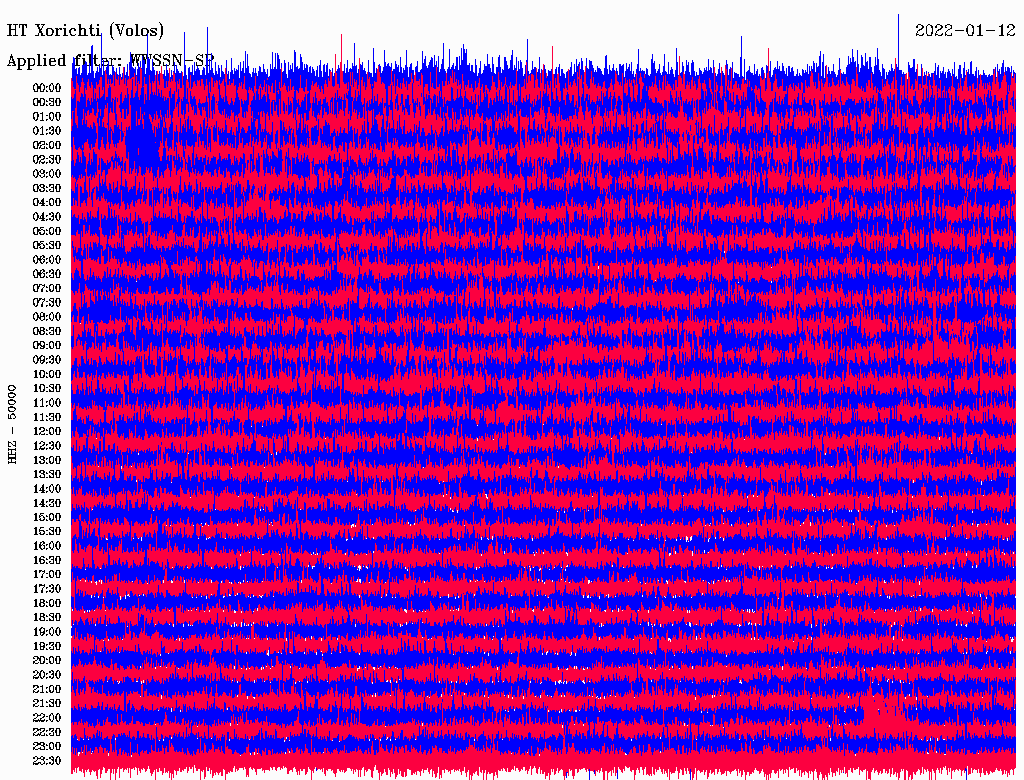
Task: Select the 03:30 time label
Action: coord(47,189)
